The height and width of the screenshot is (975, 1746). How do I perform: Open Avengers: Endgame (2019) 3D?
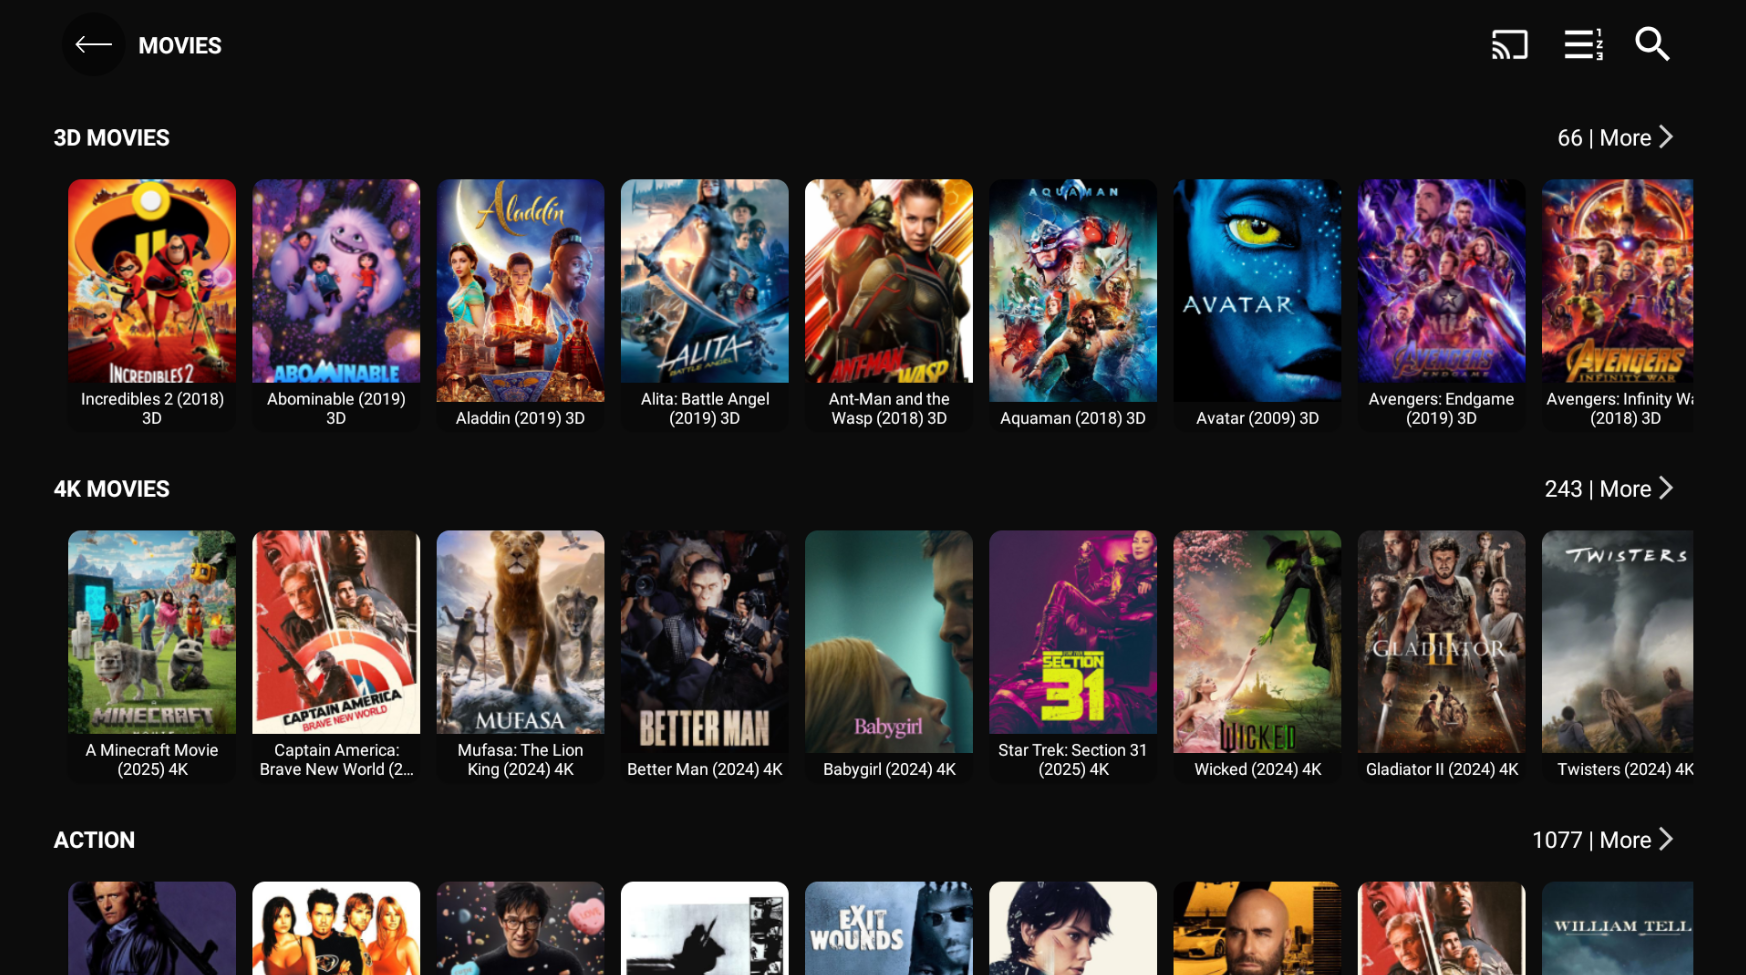[x=1441, y=305]
